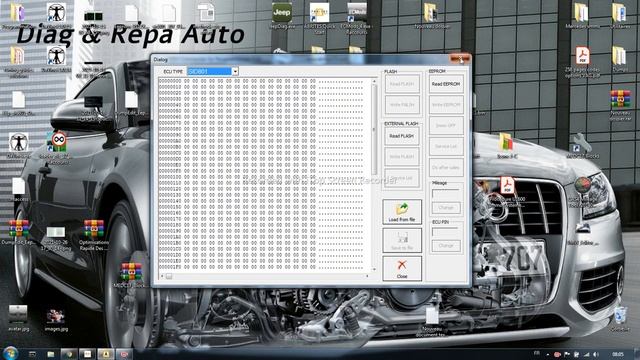Click the hex view scroll-down arrow
Viewport: 640px width, 360px height.
(x=374, y=269)
